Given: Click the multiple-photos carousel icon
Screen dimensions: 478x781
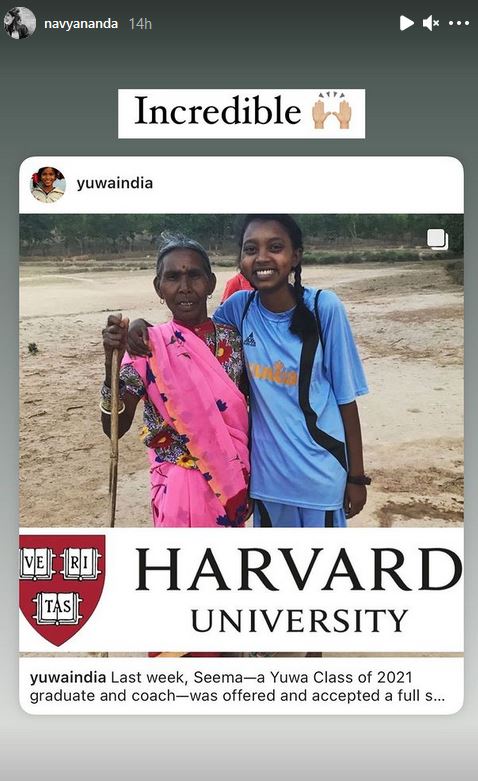Looking at the screenshot, I should (x=438, y=240).
